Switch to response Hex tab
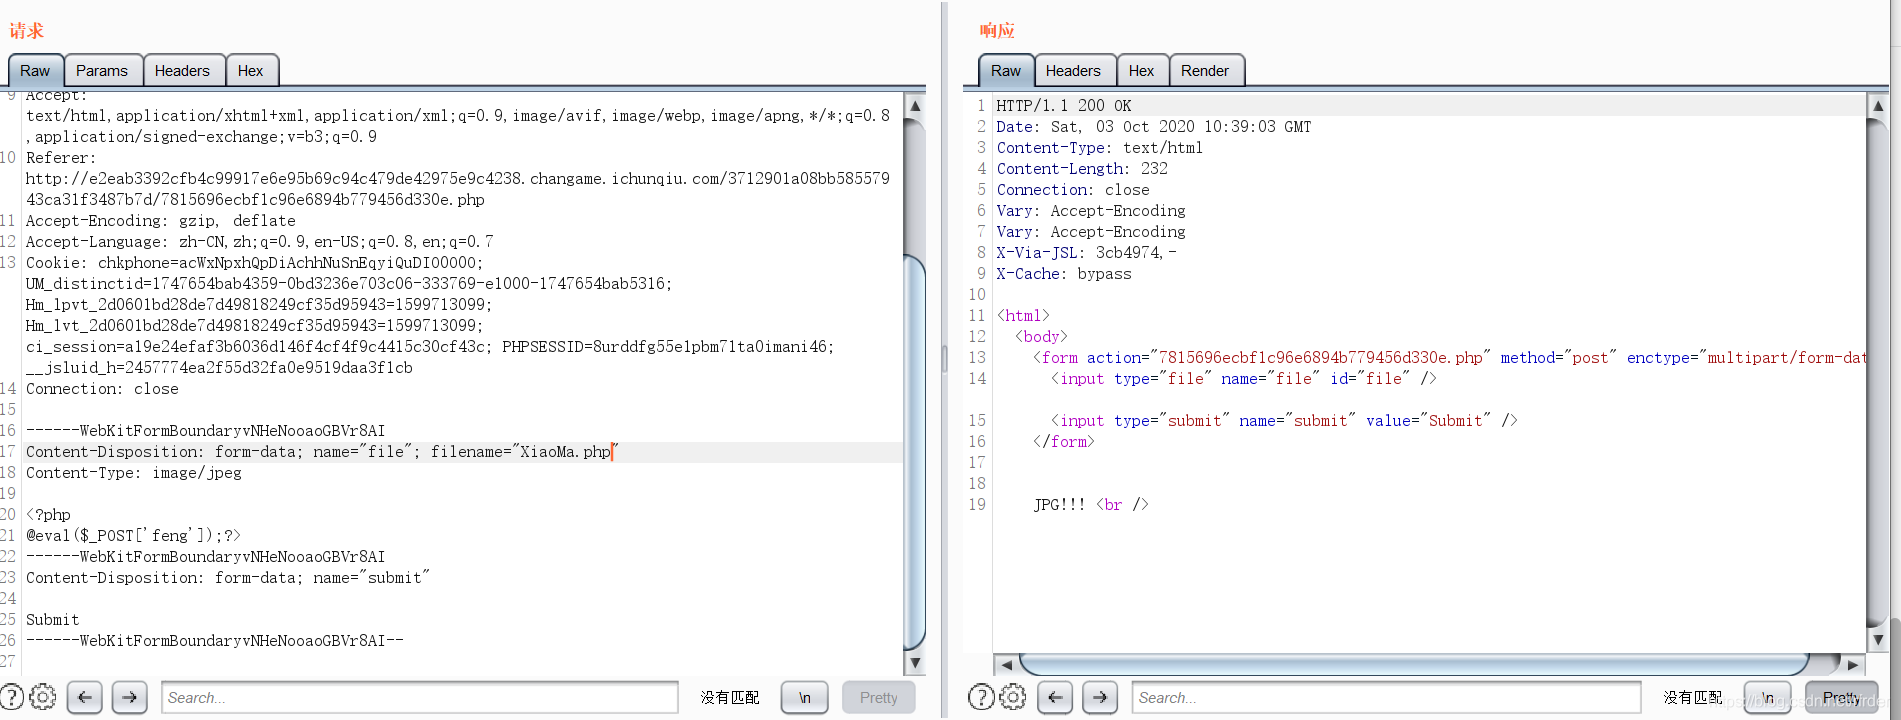Viewport: 1901px width, 720px height. pyautogui.click(x=1141, y=70)
